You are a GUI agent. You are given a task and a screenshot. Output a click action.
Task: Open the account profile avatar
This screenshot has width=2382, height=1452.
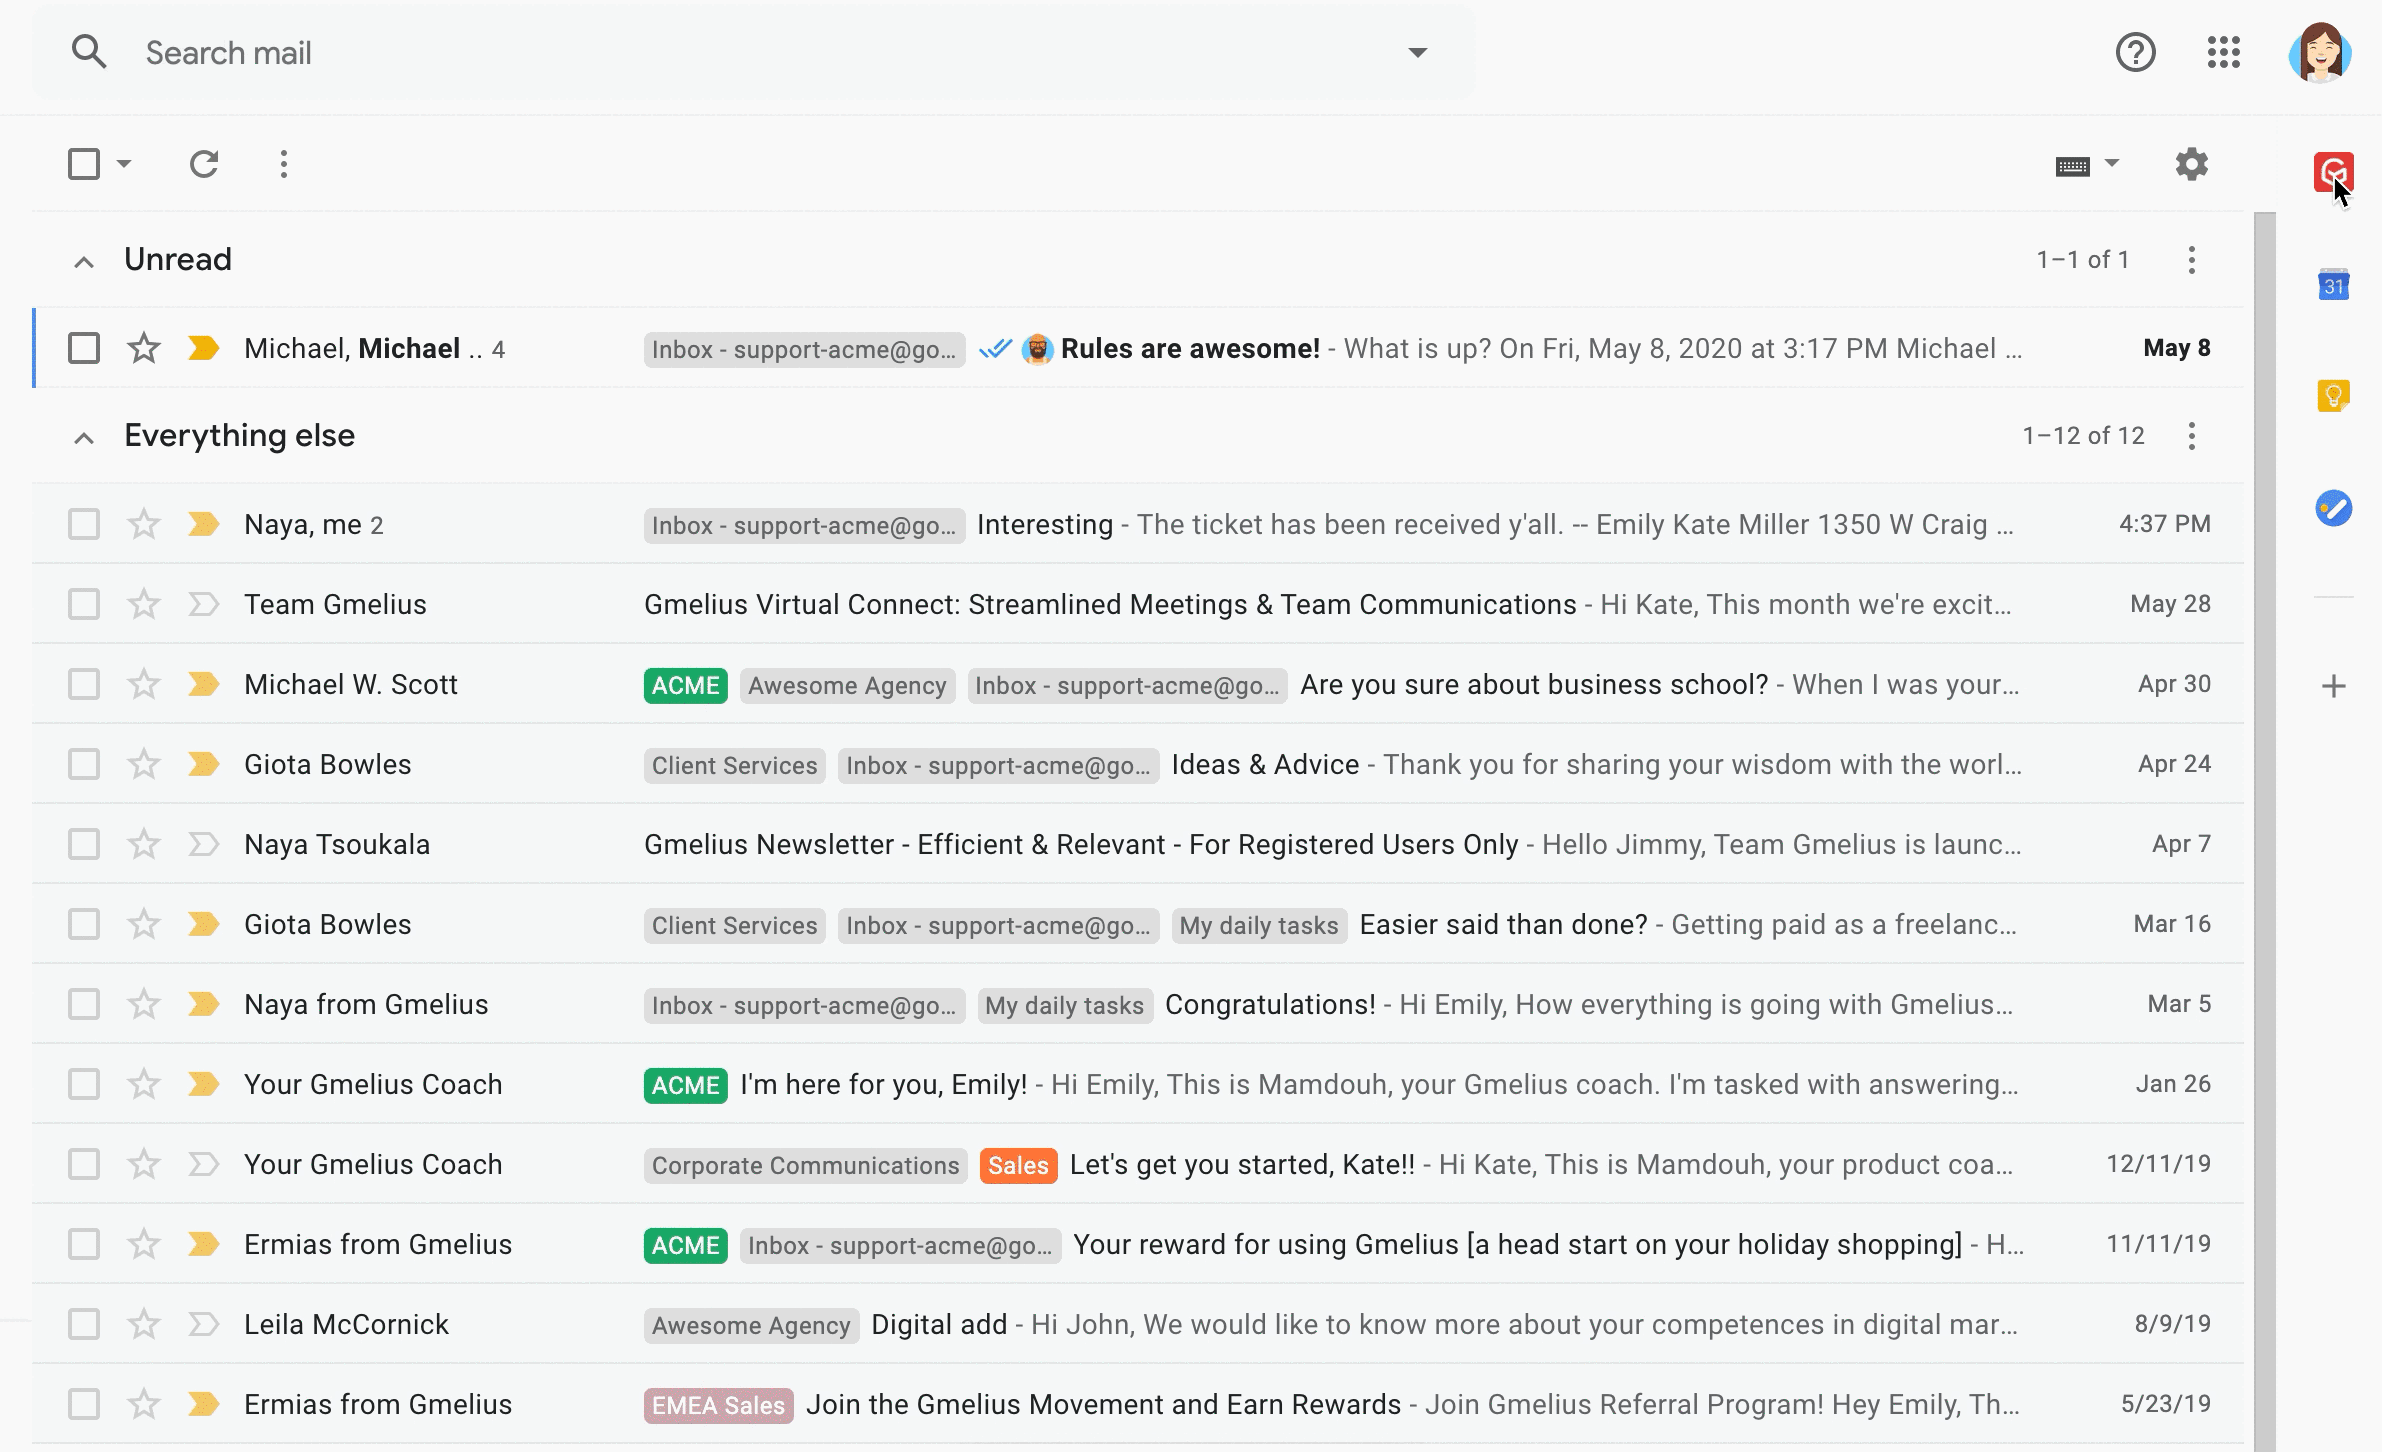(x=2320, y=52)
